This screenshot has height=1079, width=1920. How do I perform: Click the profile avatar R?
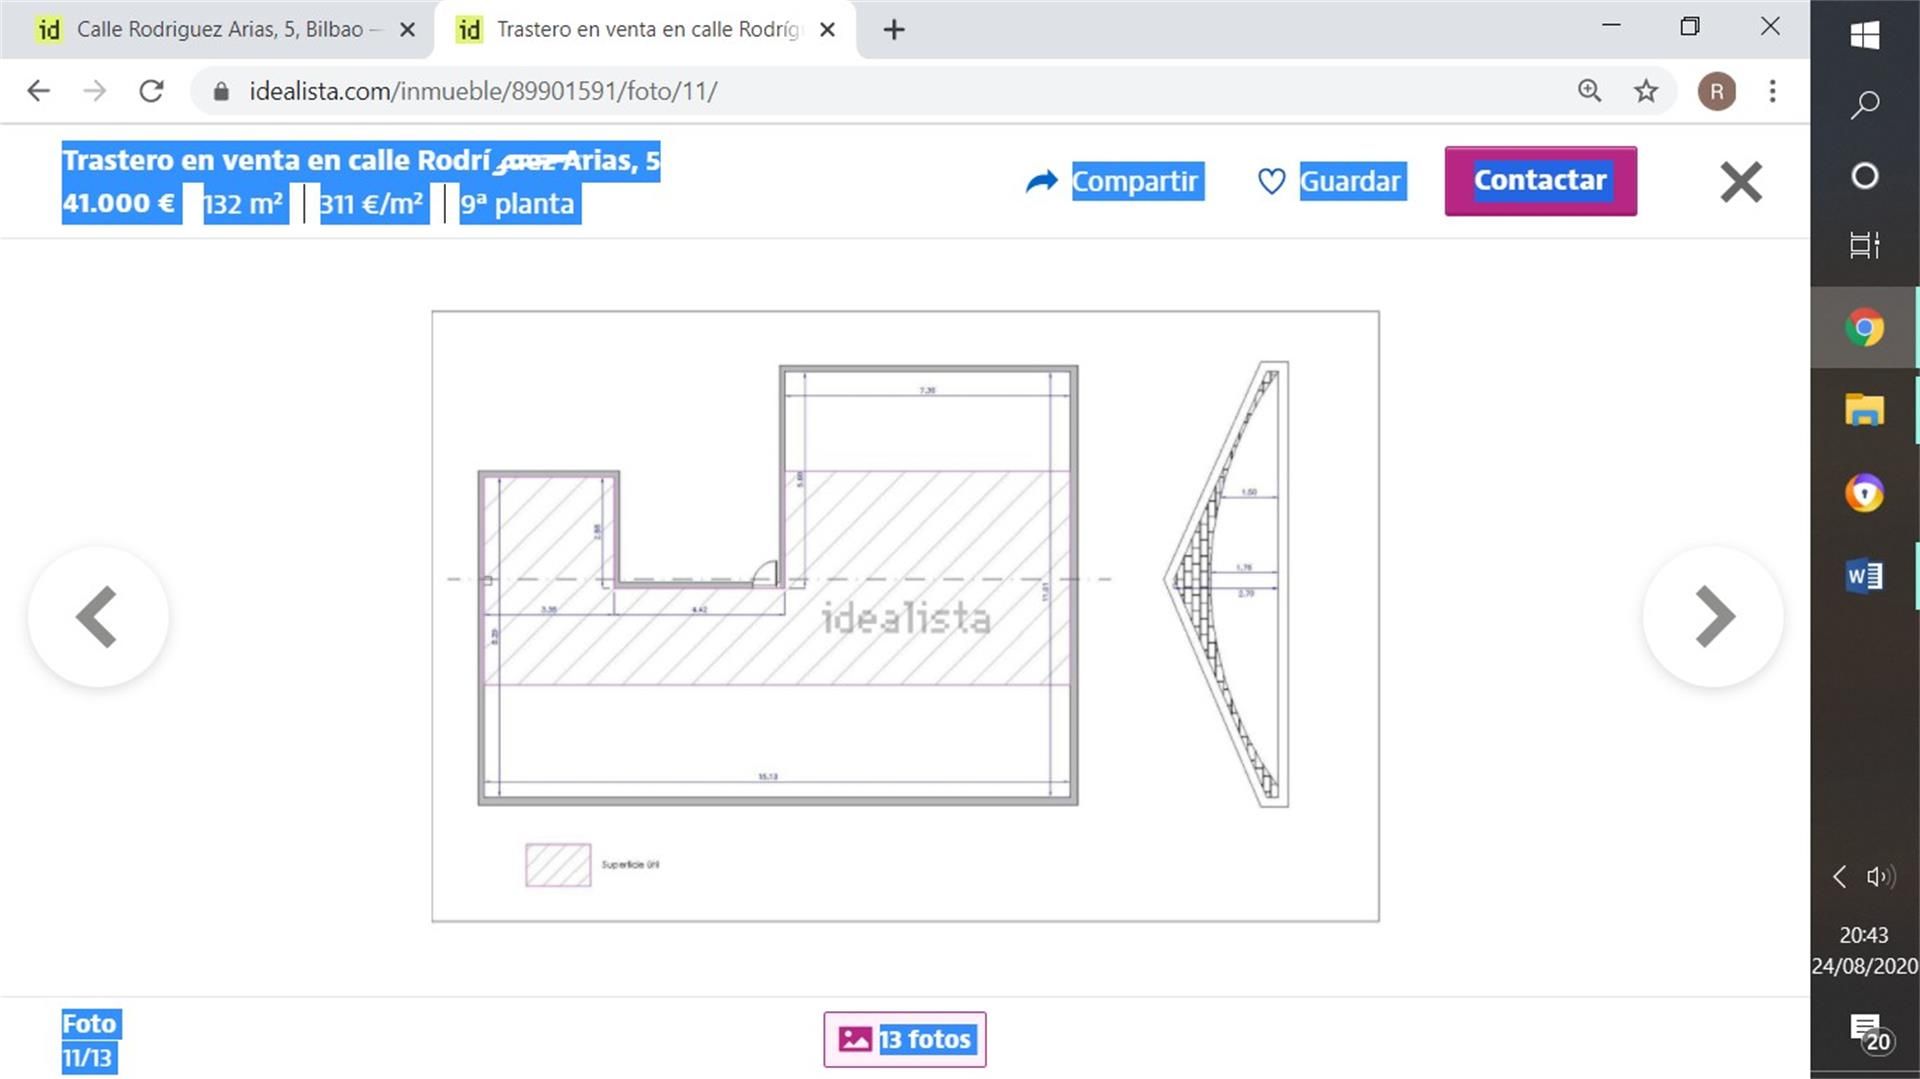coord(1716,91)
